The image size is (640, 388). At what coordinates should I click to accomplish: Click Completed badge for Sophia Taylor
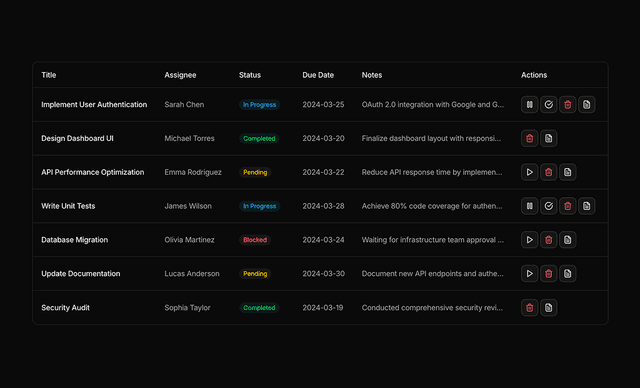tap(259, 308)
